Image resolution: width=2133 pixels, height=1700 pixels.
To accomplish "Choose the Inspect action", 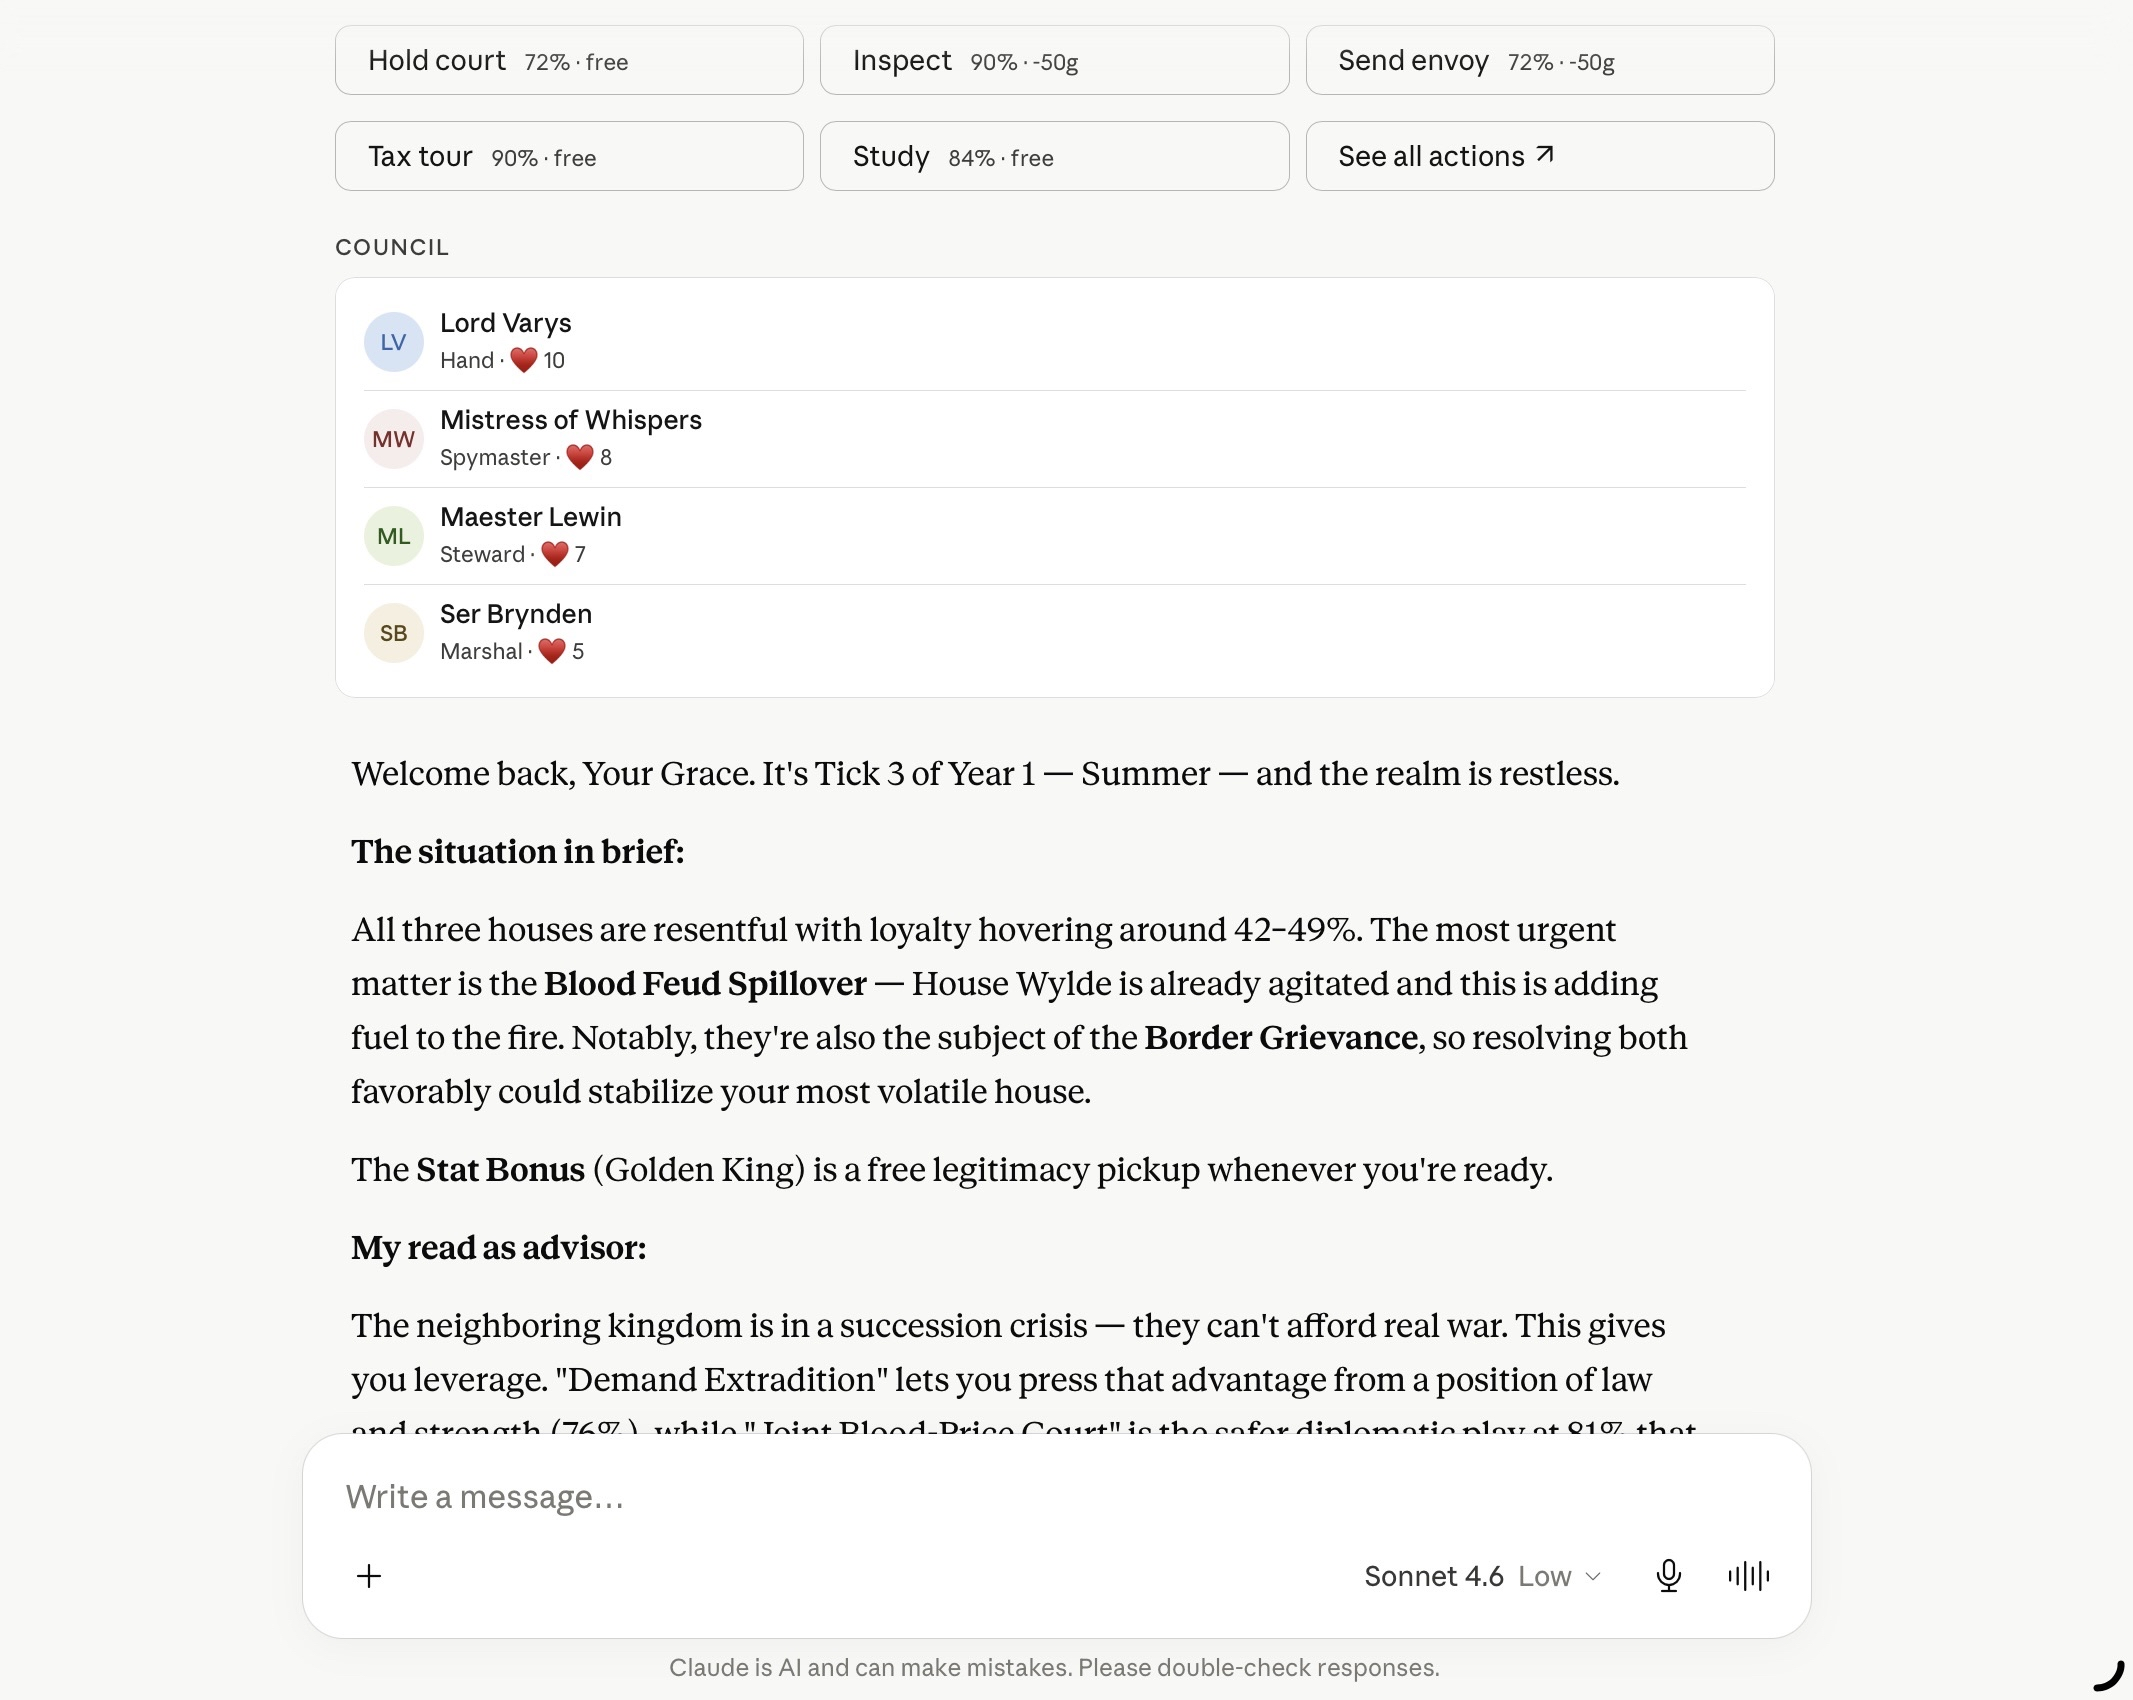I will [1054, 61].
